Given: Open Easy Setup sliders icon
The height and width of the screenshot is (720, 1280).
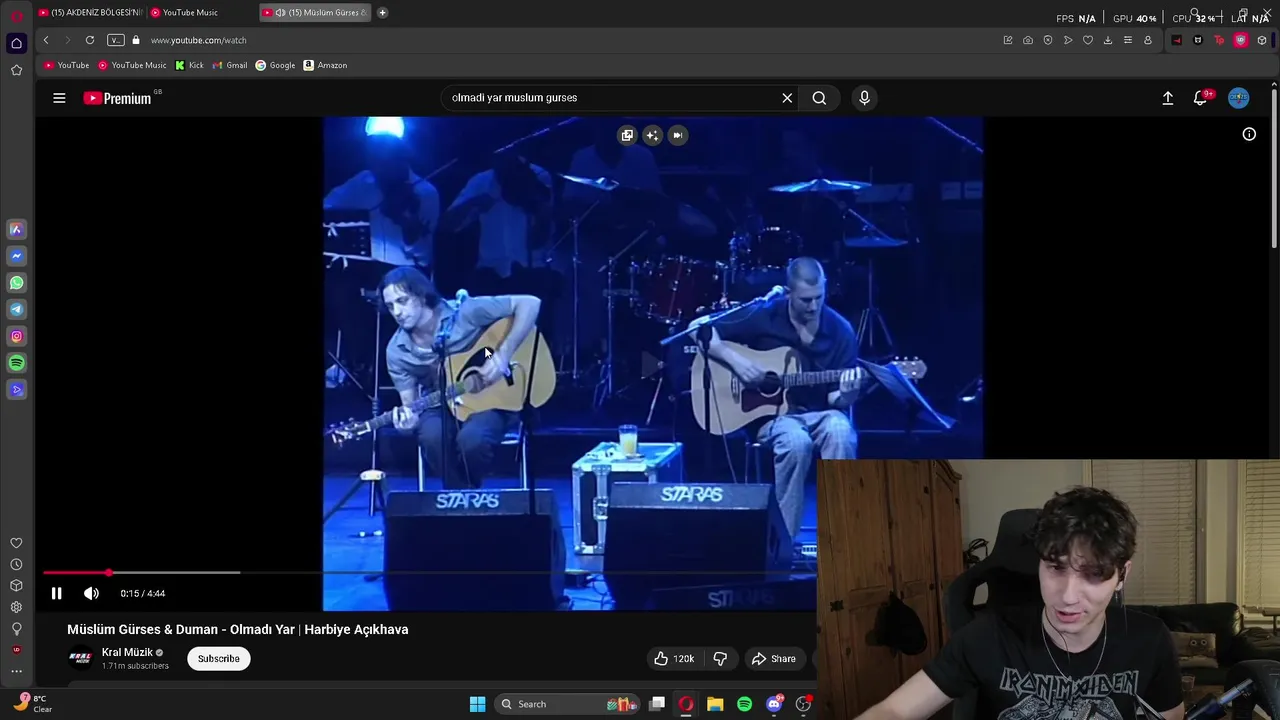Looking at the screenshot, I should (1128, 40).
